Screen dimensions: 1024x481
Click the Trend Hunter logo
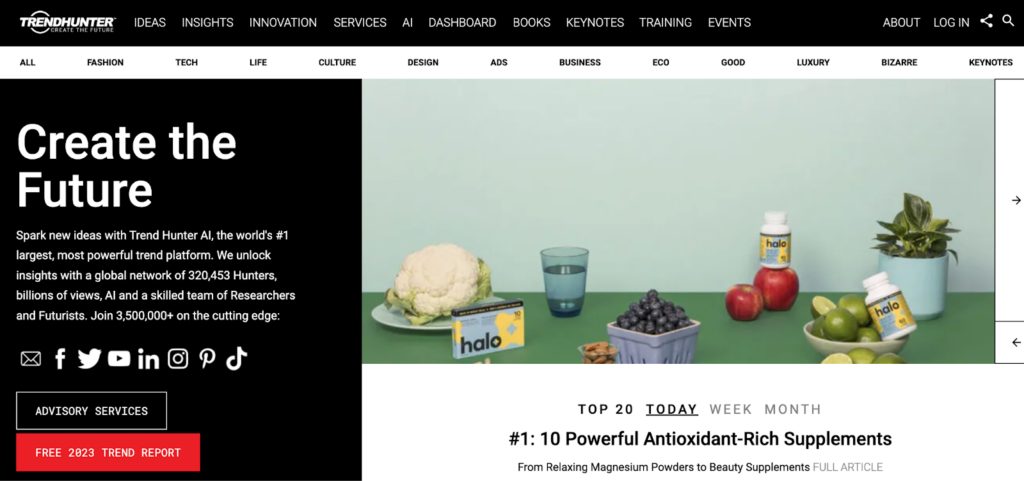point(67,22)
